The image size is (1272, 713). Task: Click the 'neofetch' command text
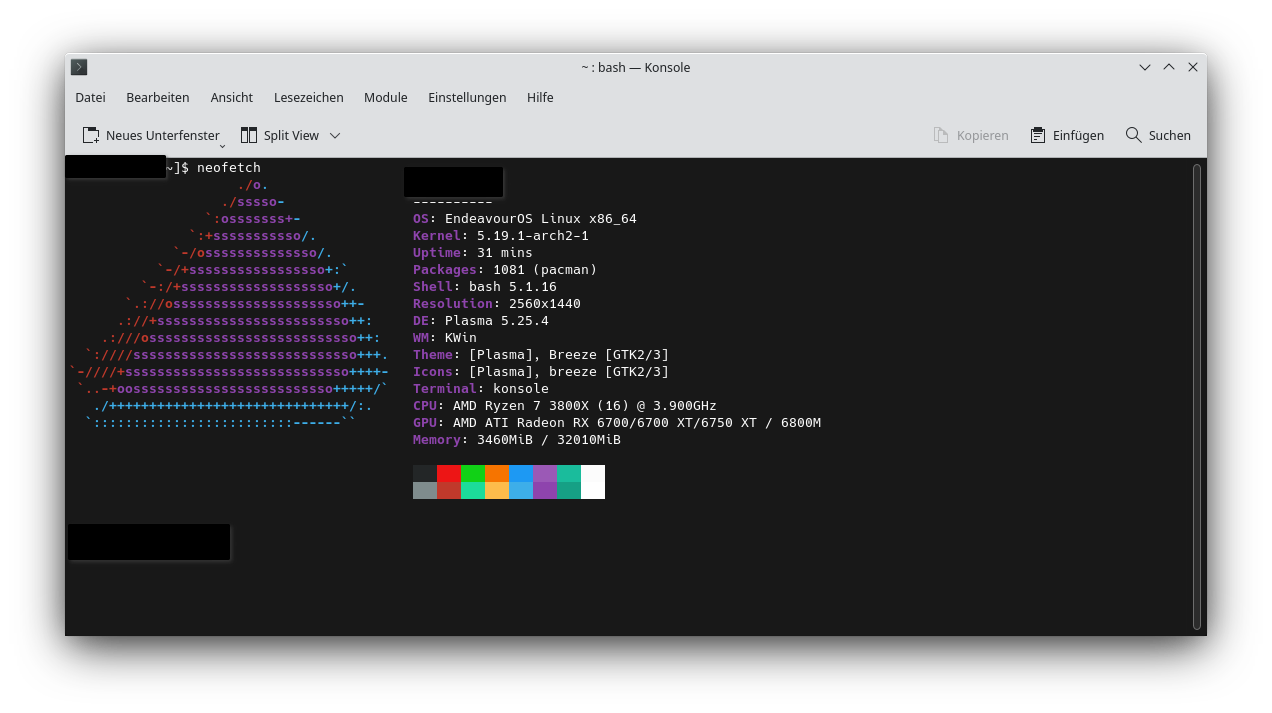pos(229,167)
